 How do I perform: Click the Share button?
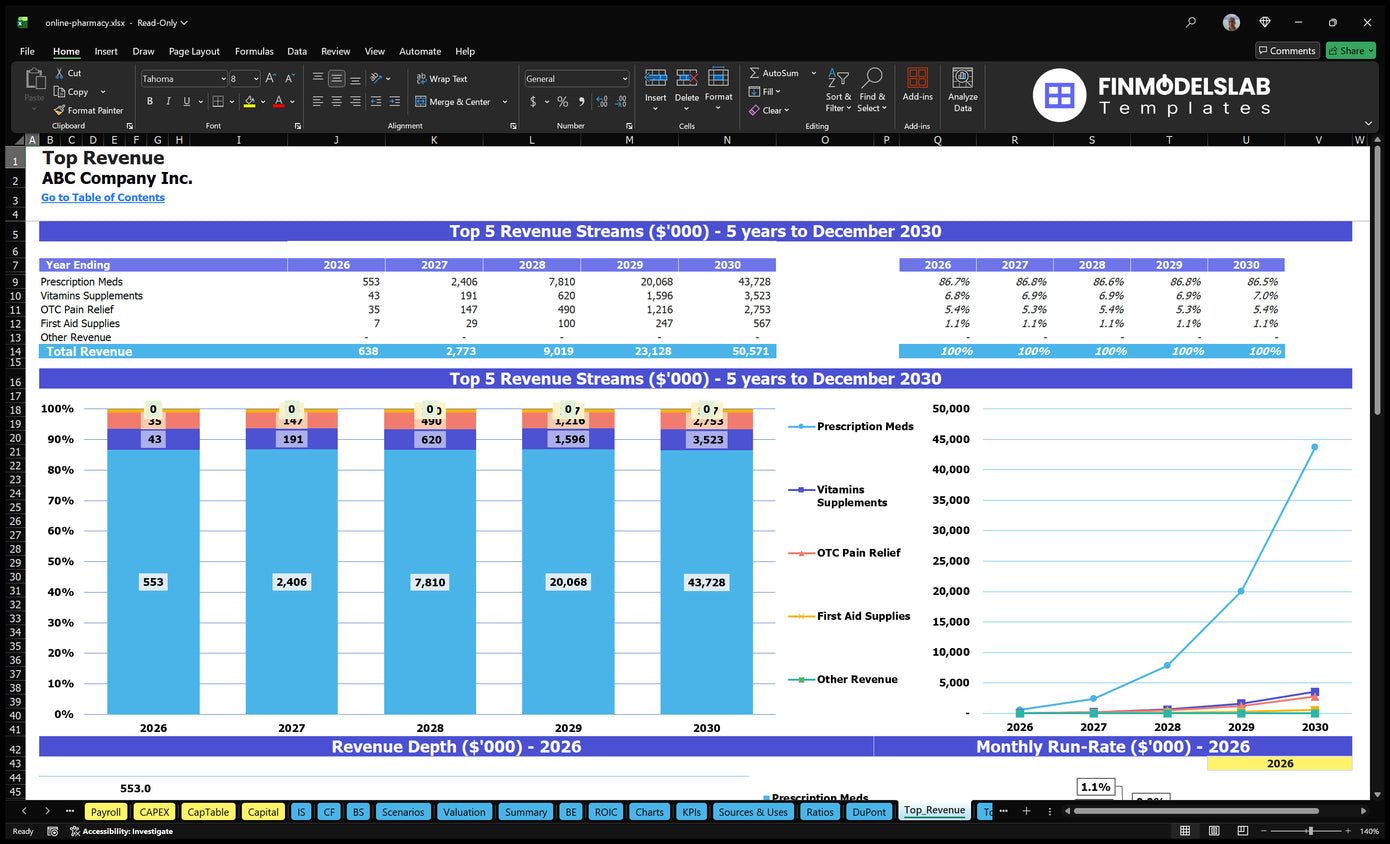[x=1349, y=50]
